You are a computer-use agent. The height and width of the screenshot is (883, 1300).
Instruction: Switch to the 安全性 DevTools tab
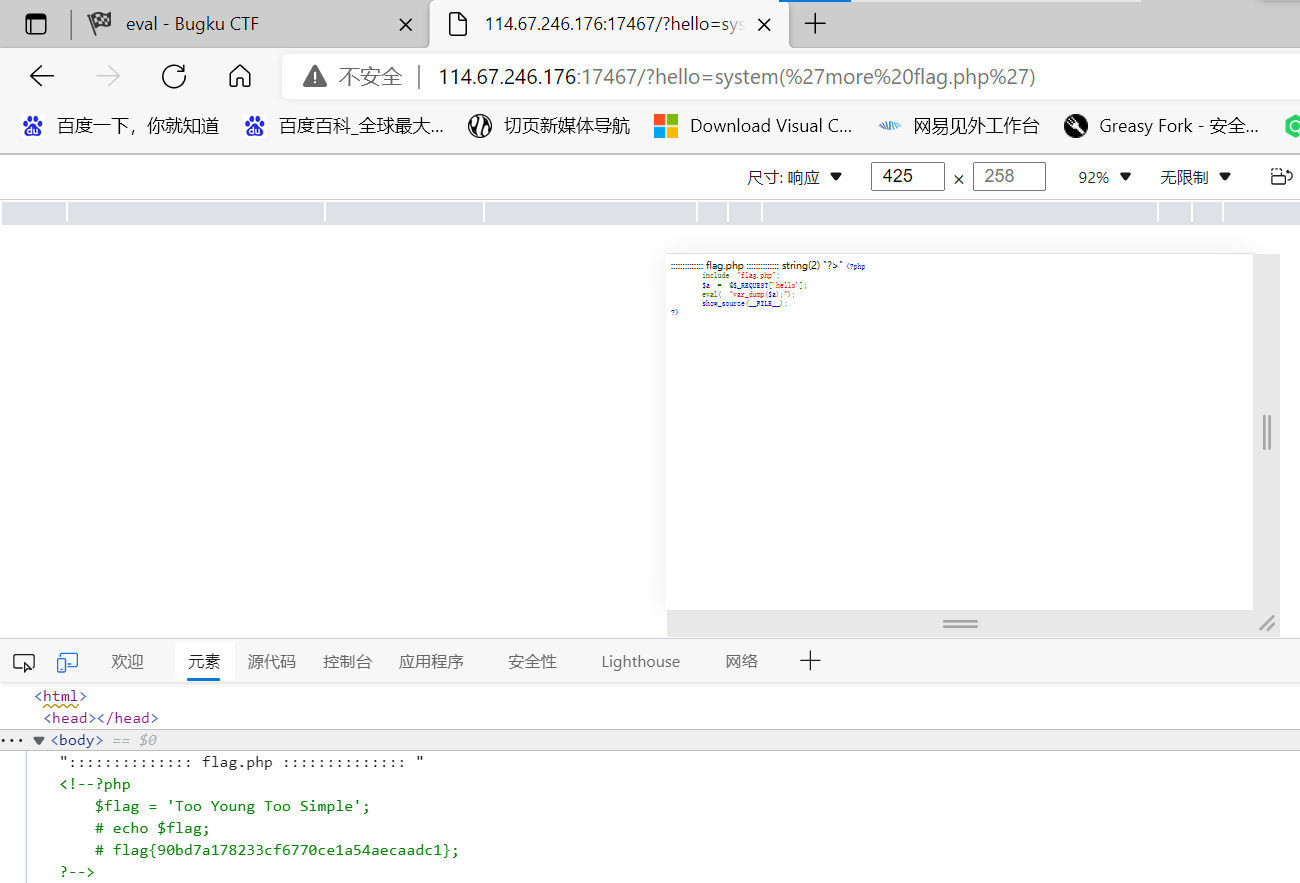532,662
